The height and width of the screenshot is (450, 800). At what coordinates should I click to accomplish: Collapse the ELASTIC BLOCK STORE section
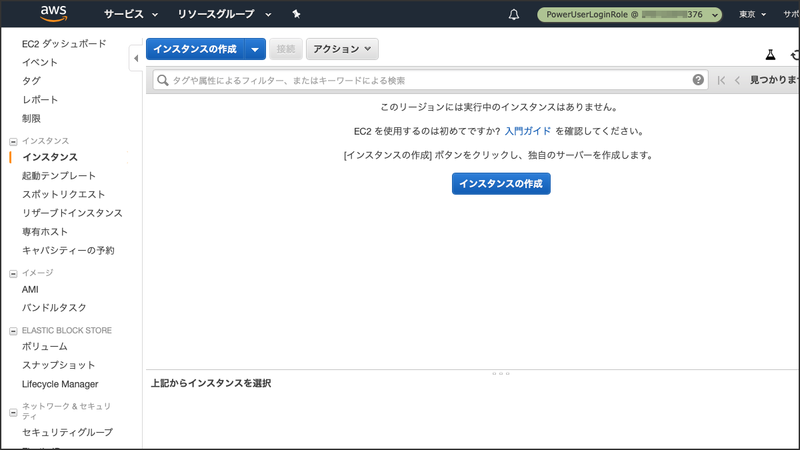coord(13,331)
